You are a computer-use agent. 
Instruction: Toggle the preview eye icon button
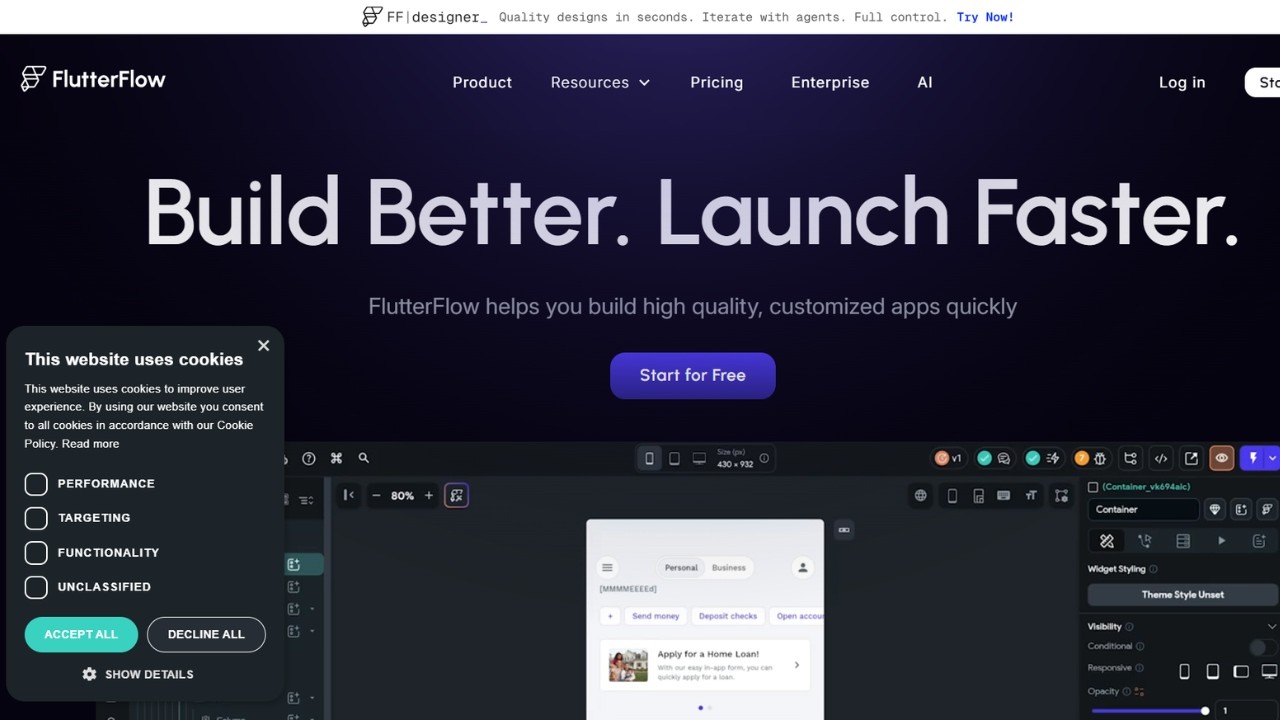pos(1221,458)
